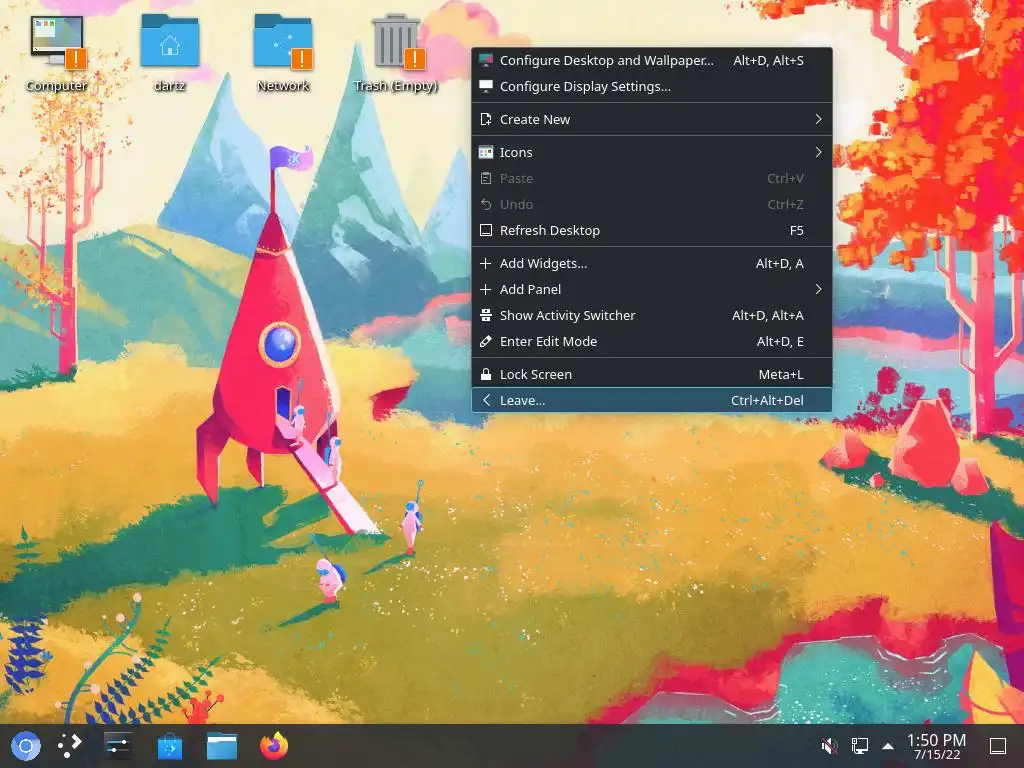Click the pencil icon beside Enter Edit Mode
The height and width of the screenshot is (768, 1024).
pos(486,342)
